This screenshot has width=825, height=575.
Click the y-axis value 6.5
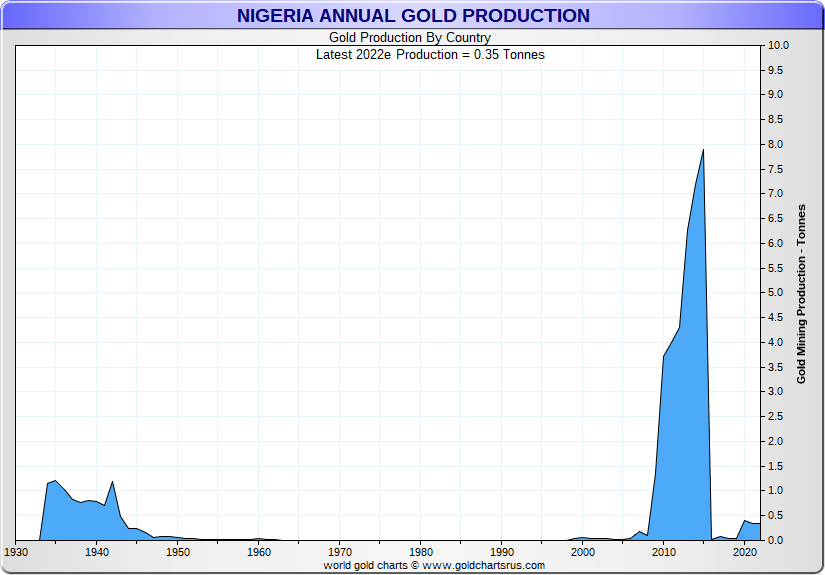tap(776, 218)
